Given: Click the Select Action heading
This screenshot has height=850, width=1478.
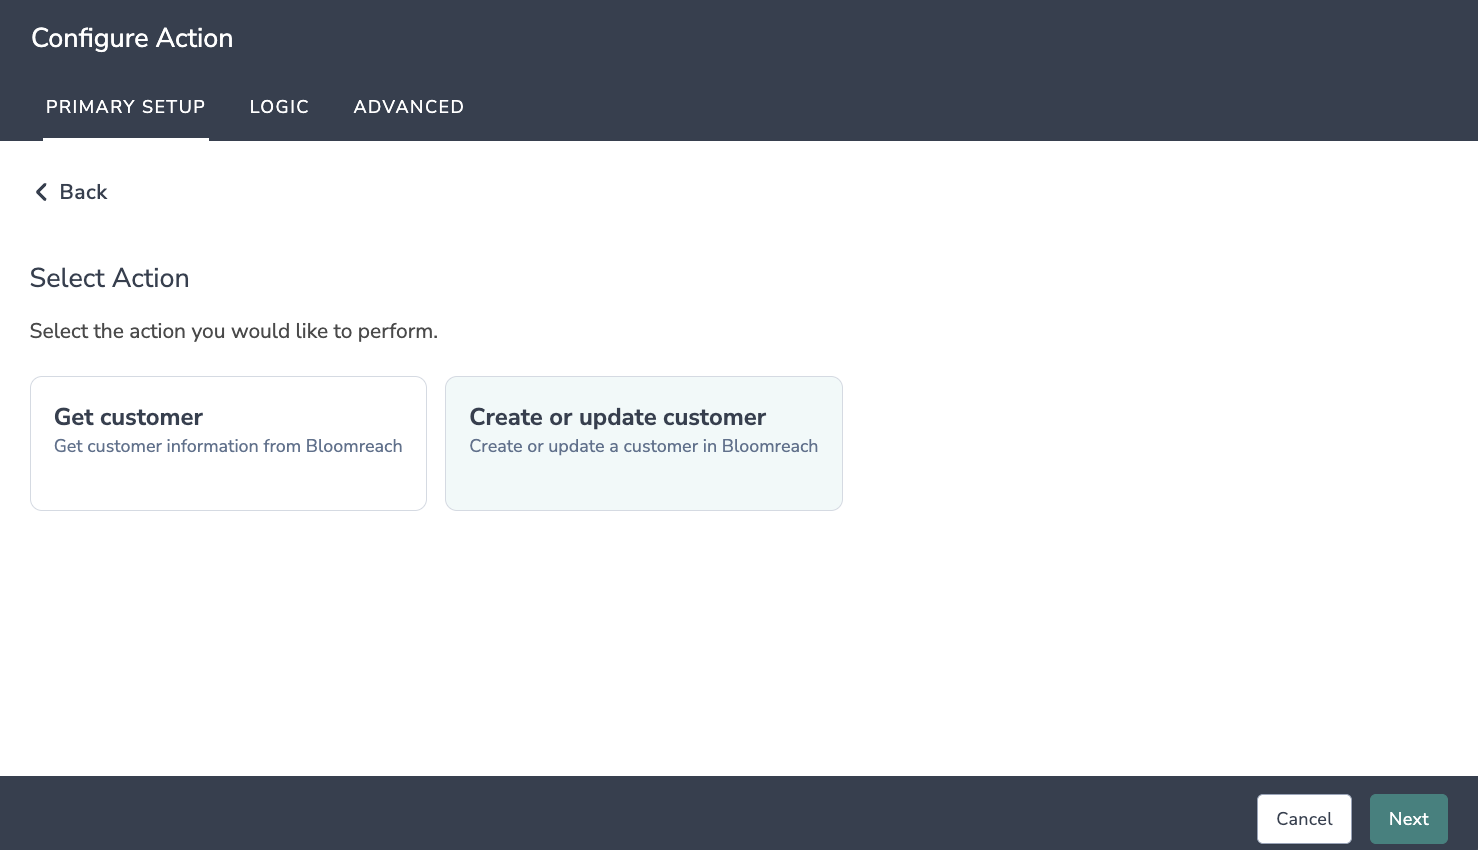Looking at the screenshot, I should click(x=110, y=278).
